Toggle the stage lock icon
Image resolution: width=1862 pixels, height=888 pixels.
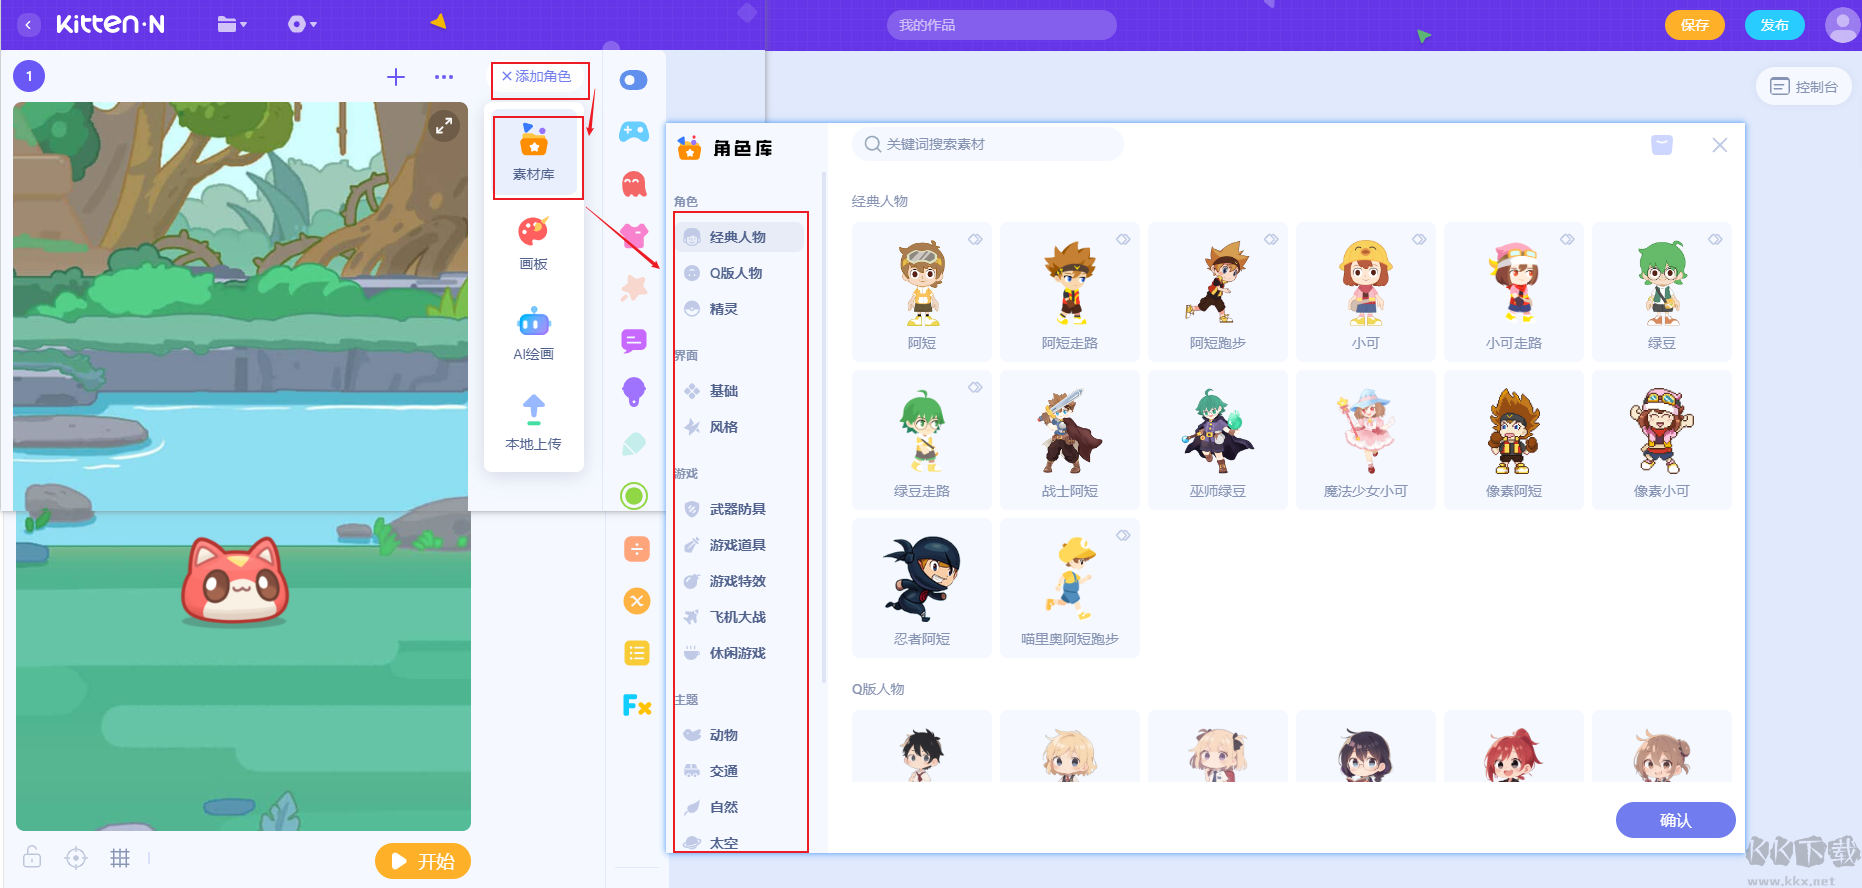(x=32, y=857)
